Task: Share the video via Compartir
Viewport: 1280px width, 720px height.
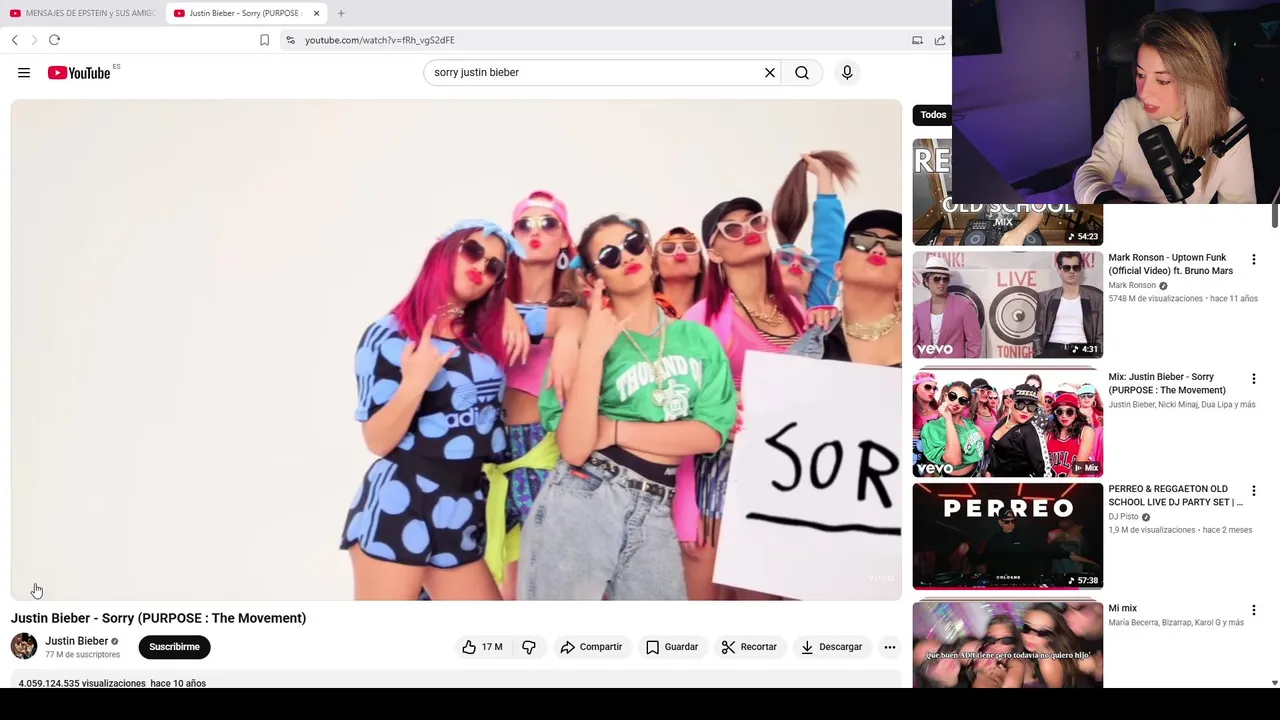Action: 591,647
